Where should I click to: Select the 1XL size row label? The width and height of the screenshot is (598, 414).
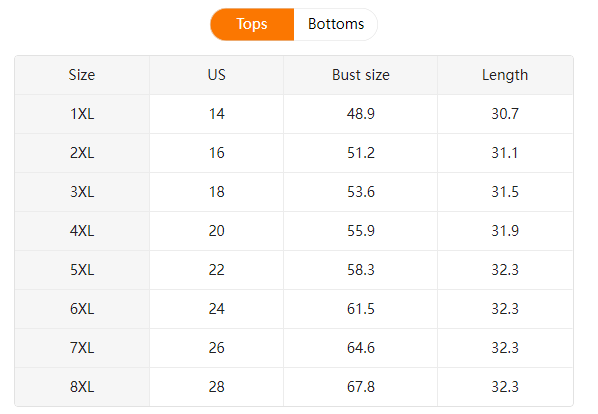coord(82,114)
